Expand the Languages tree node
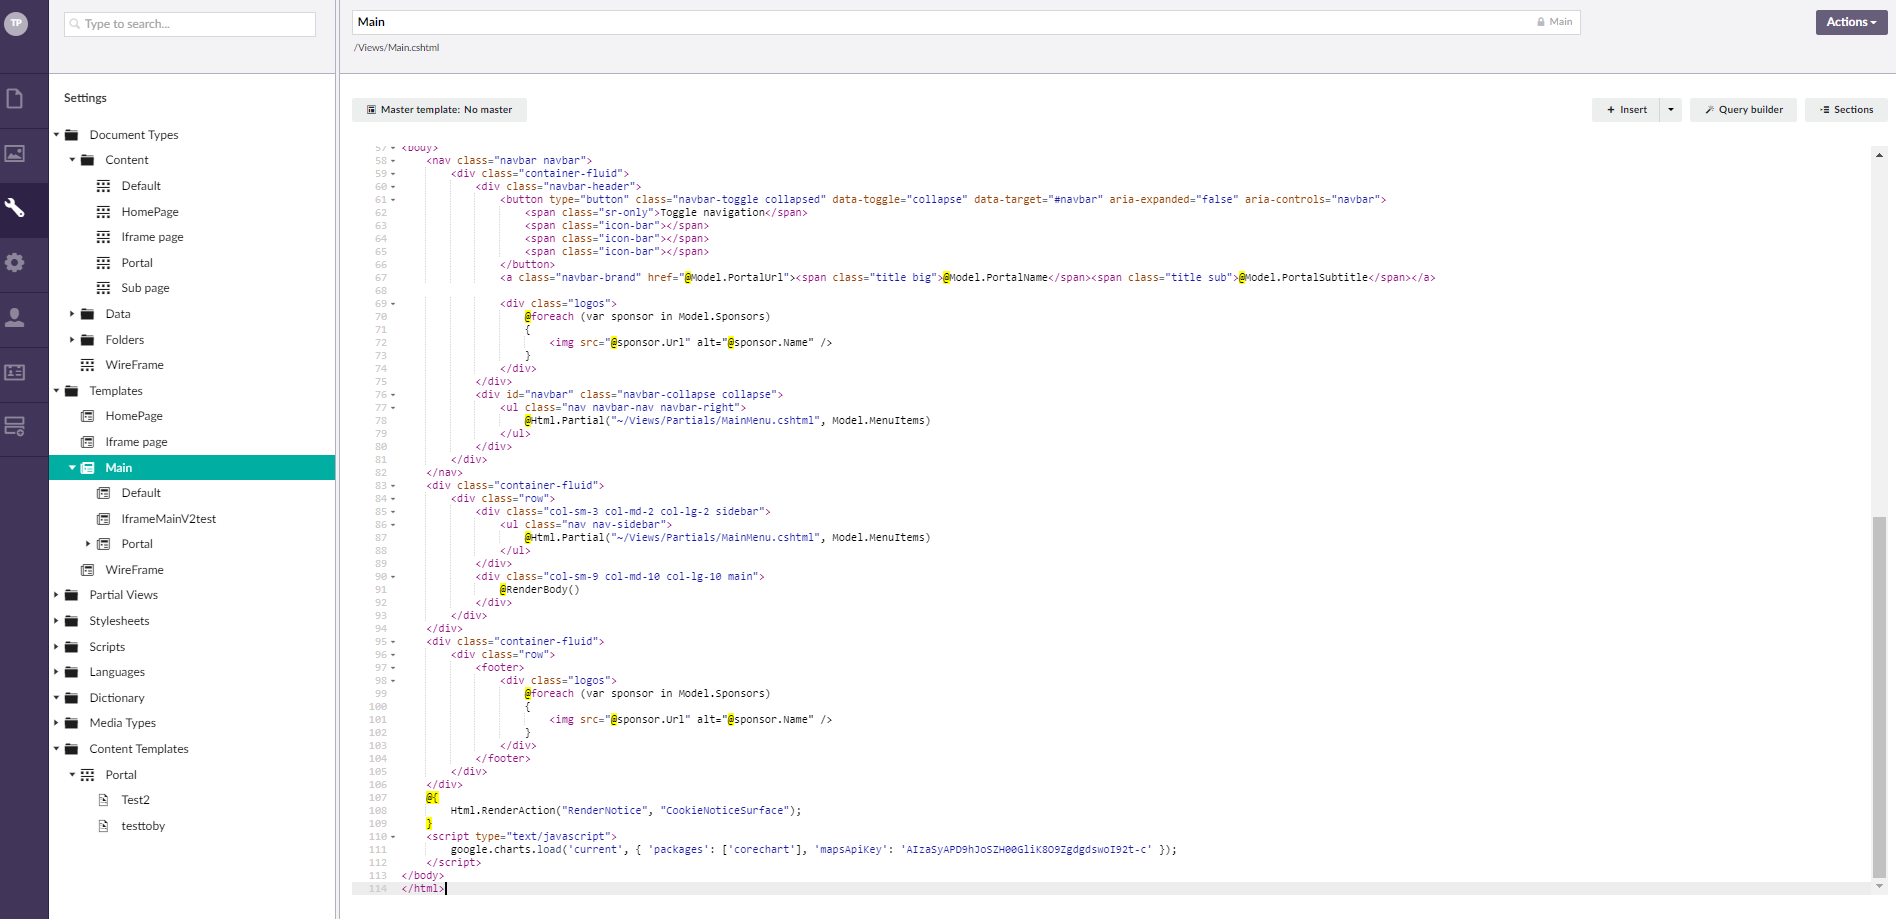Screen dimensions: 1896x919 point(56,672)
